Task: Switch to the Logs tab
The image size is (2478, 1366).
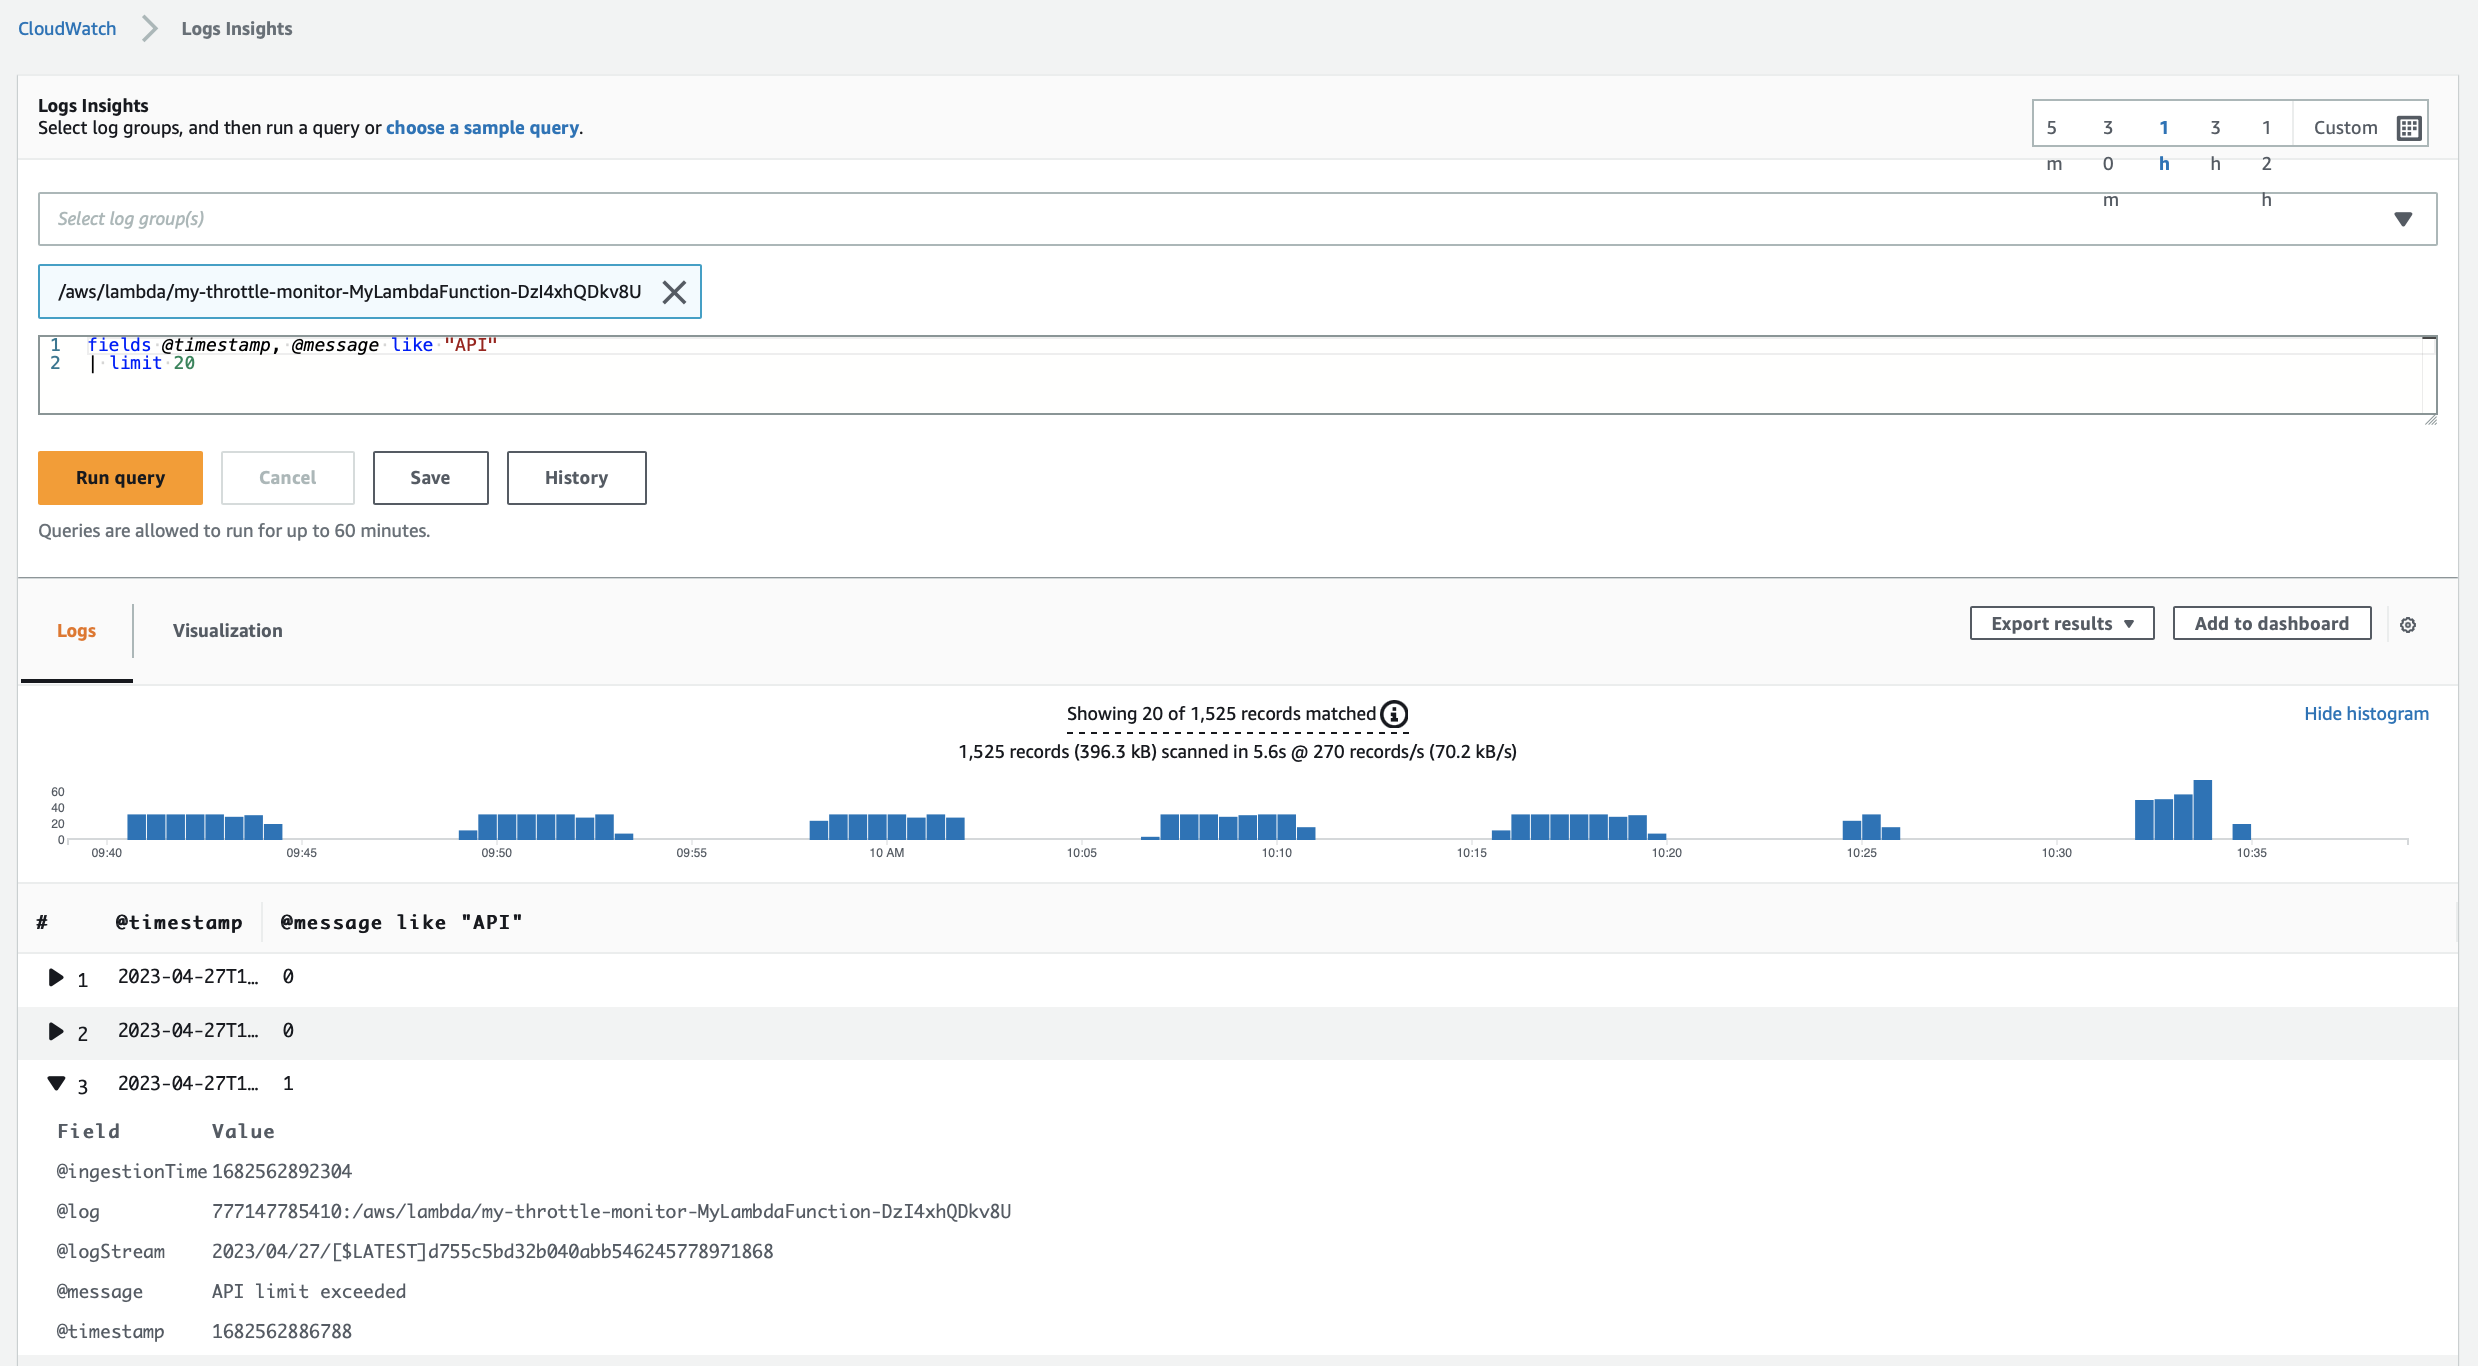Action: (x=76, y=630)
